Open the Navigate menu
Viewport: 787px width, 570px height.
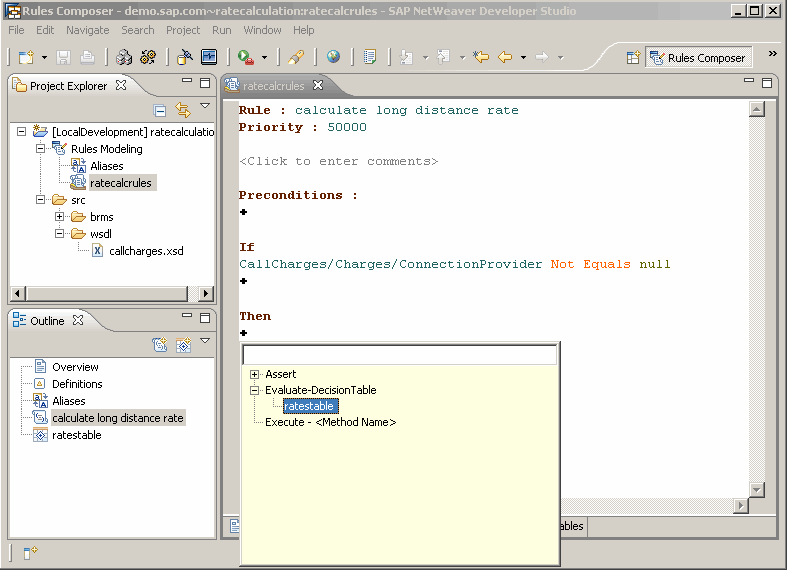point(88,30)
